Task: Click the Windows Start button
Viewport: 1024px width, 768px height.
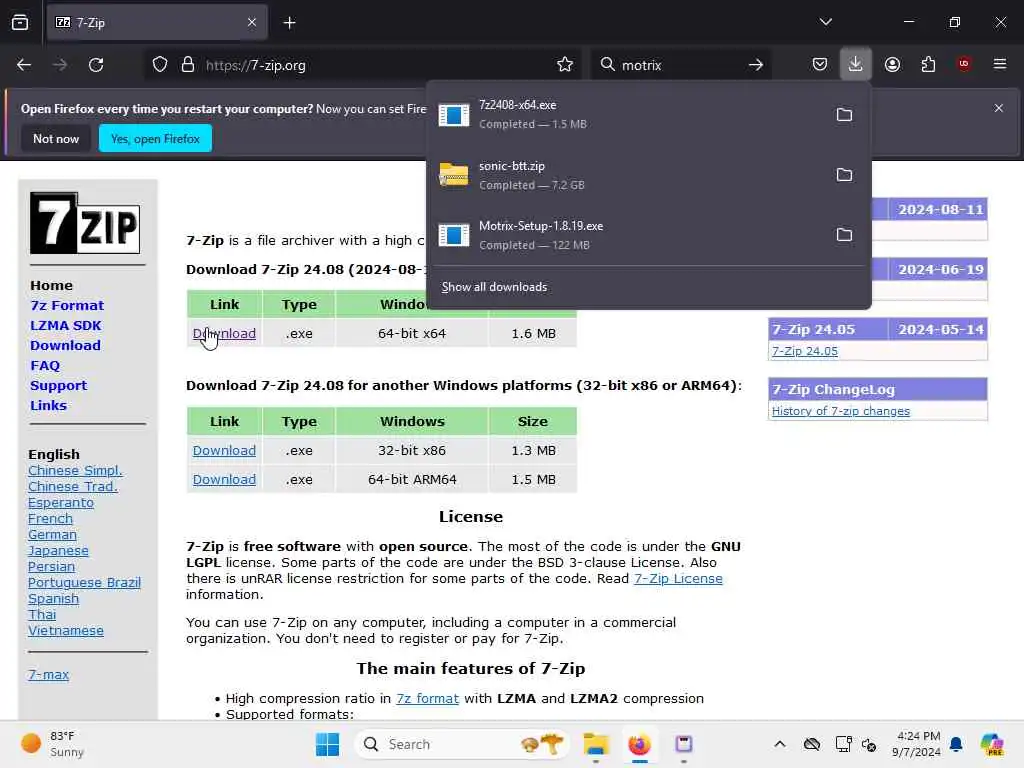Action: coord(327,744)
